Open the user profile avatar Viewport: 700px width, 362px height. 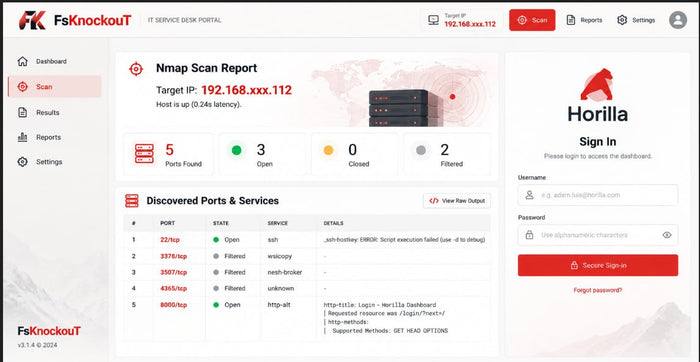click(678, 20)
